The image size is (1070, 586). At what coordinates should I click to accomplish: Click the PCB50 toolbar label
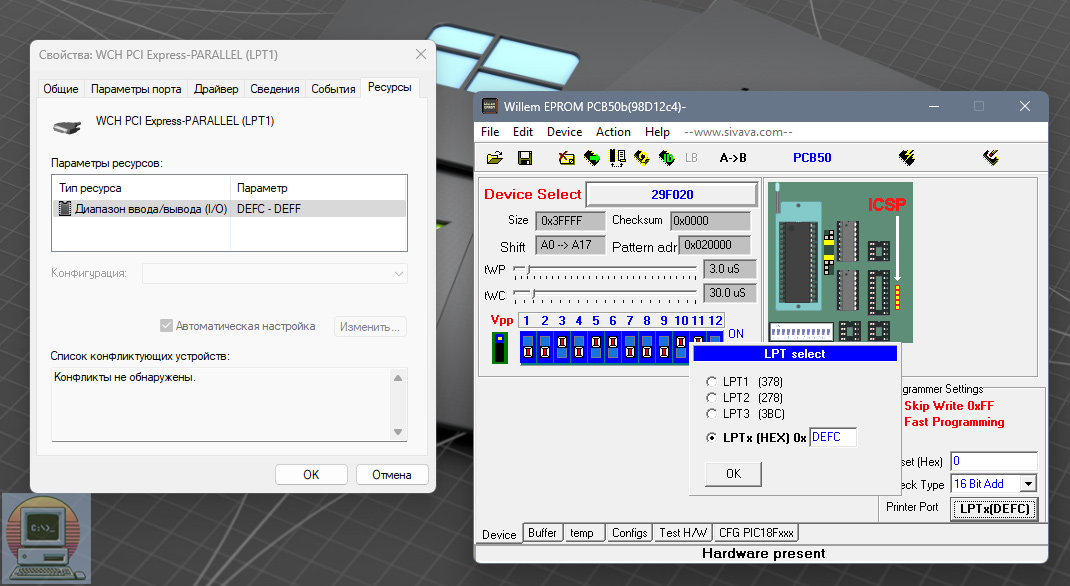pyautogui.click(x=812, y=158)
